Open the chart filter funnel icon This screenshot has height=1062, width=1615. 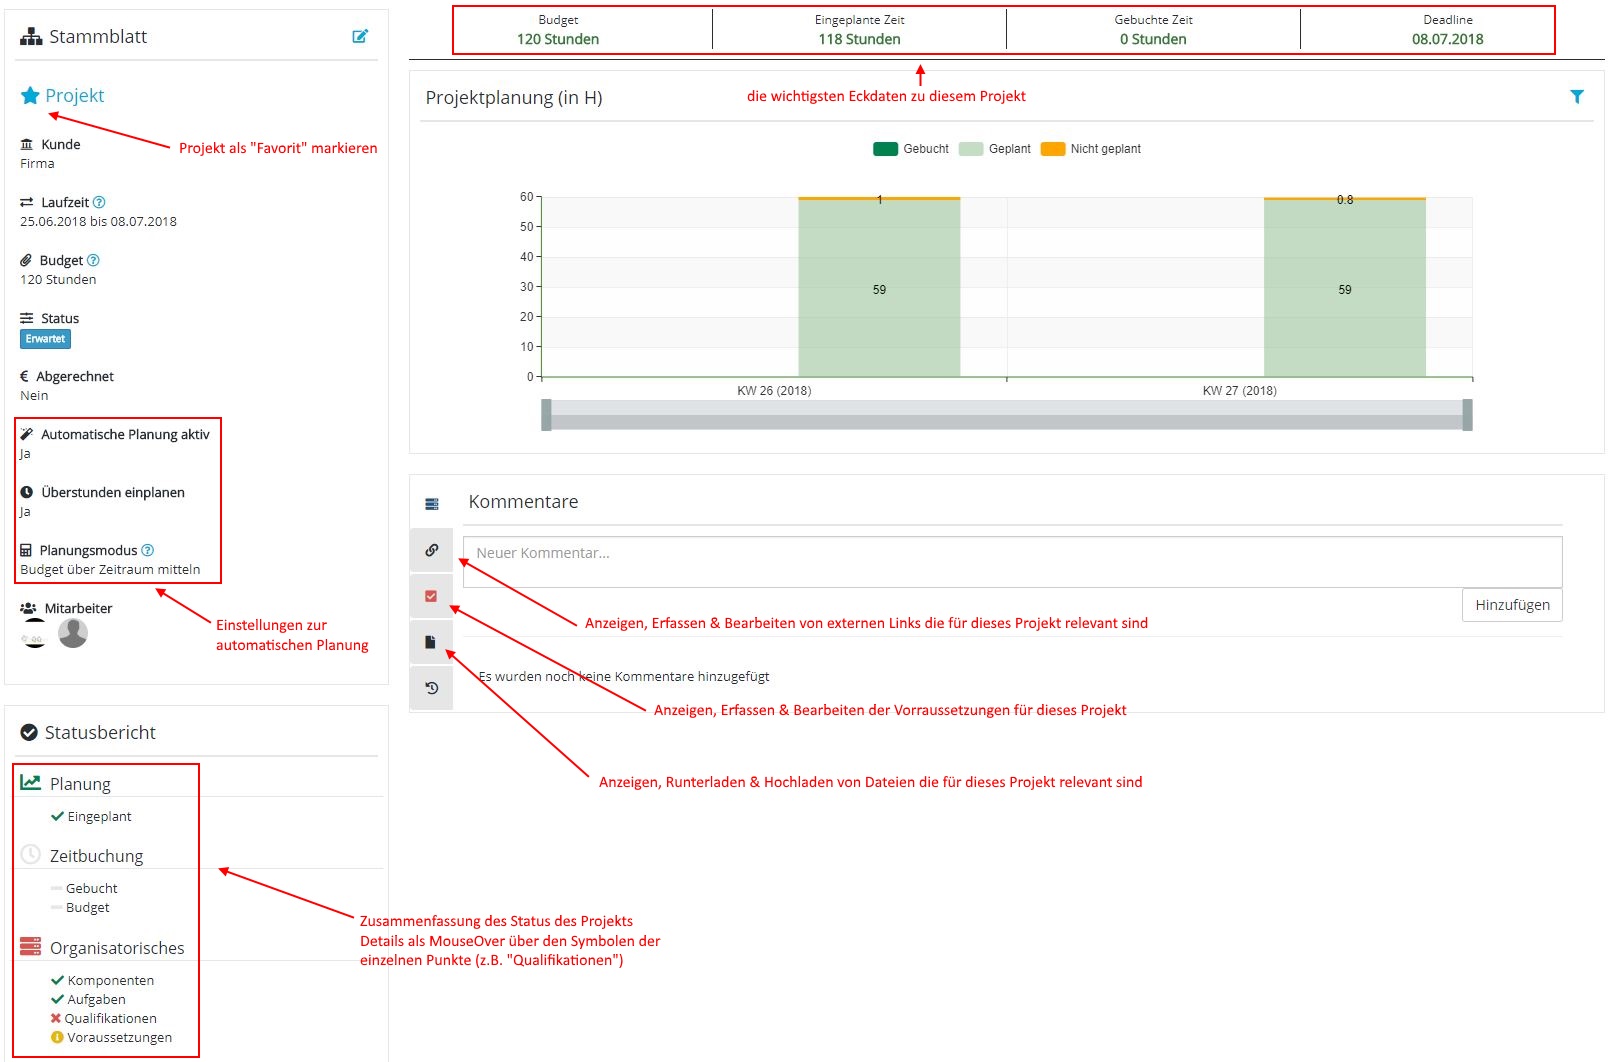pos(1576,97)
